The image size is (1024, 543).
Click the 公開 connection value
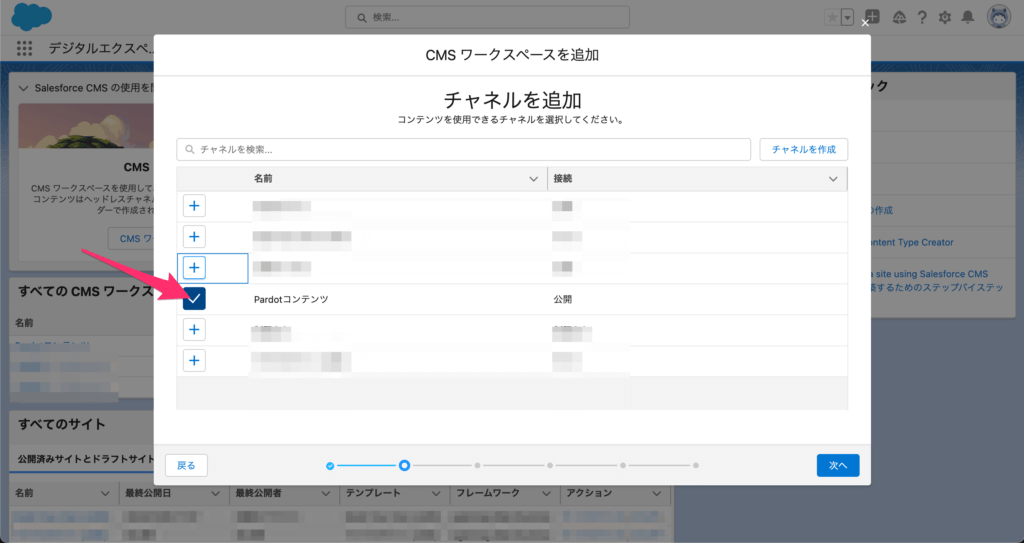coord(563,299)
